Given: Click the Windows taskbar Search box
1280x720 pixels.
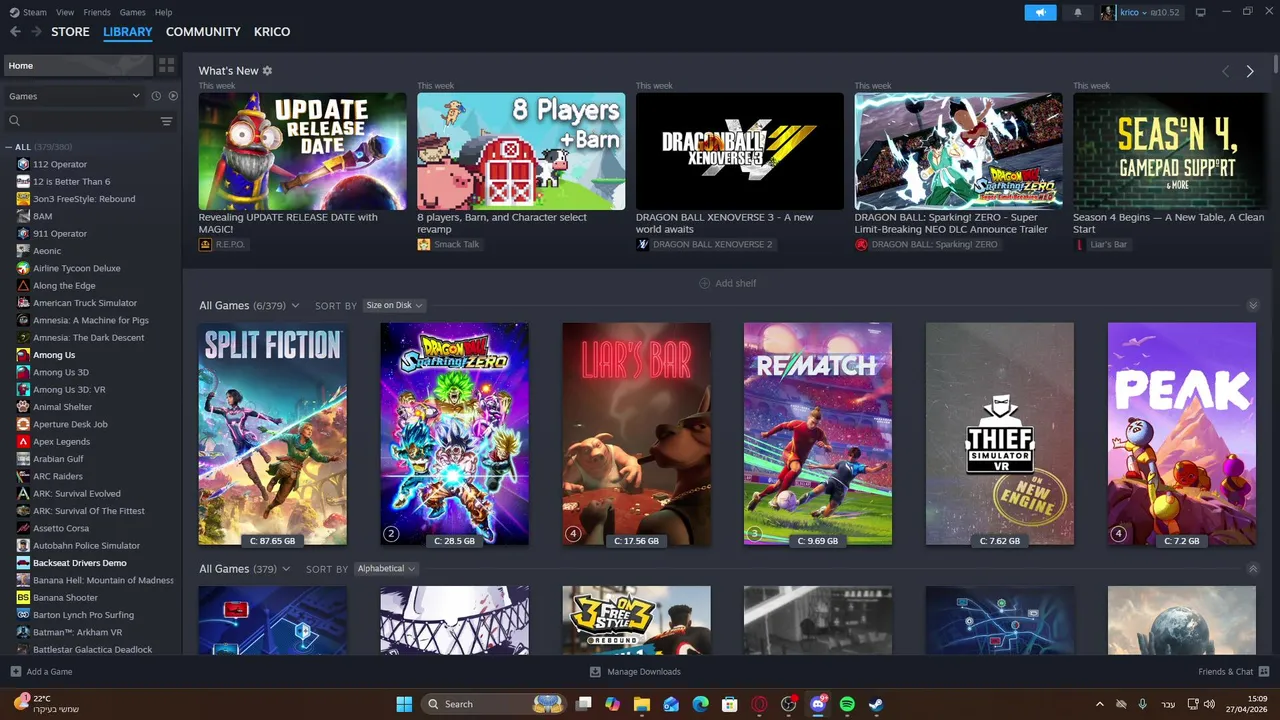Looking at the screenshot, I should tap(496, 704).
